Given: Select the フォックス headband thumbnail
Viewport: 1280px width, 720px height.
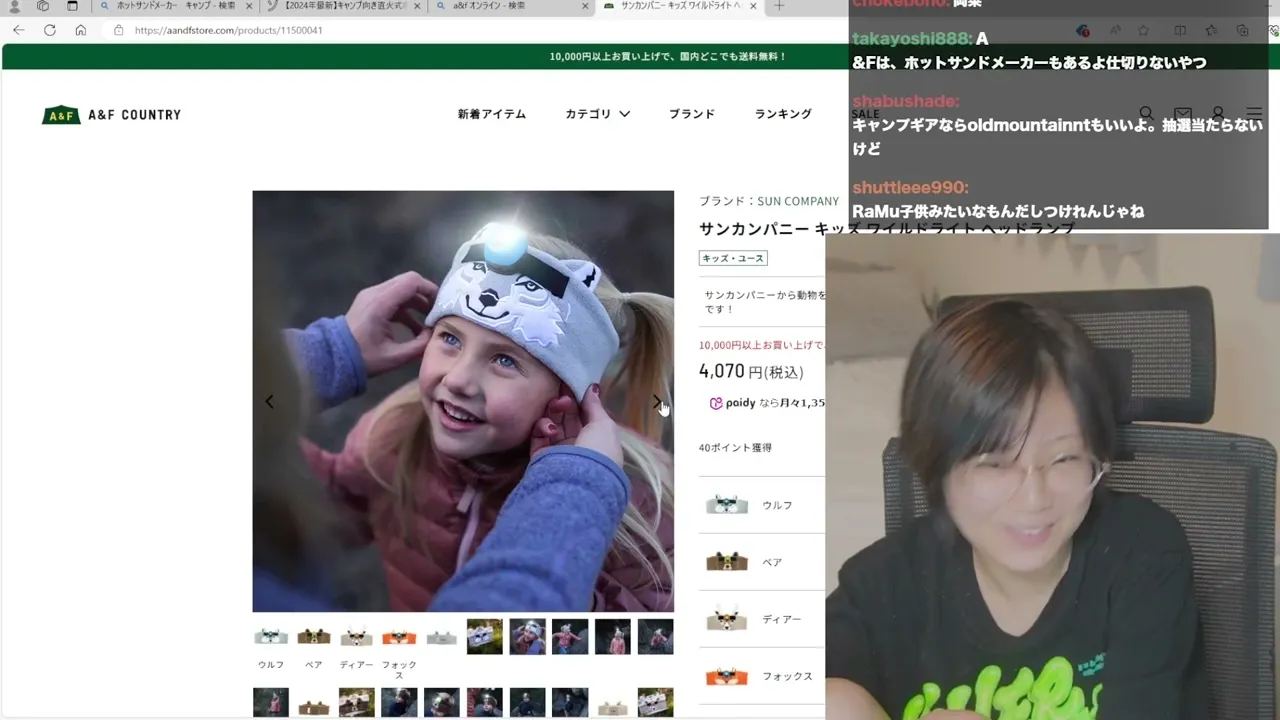Looking at the screenshot, I should tap(399, 637).
